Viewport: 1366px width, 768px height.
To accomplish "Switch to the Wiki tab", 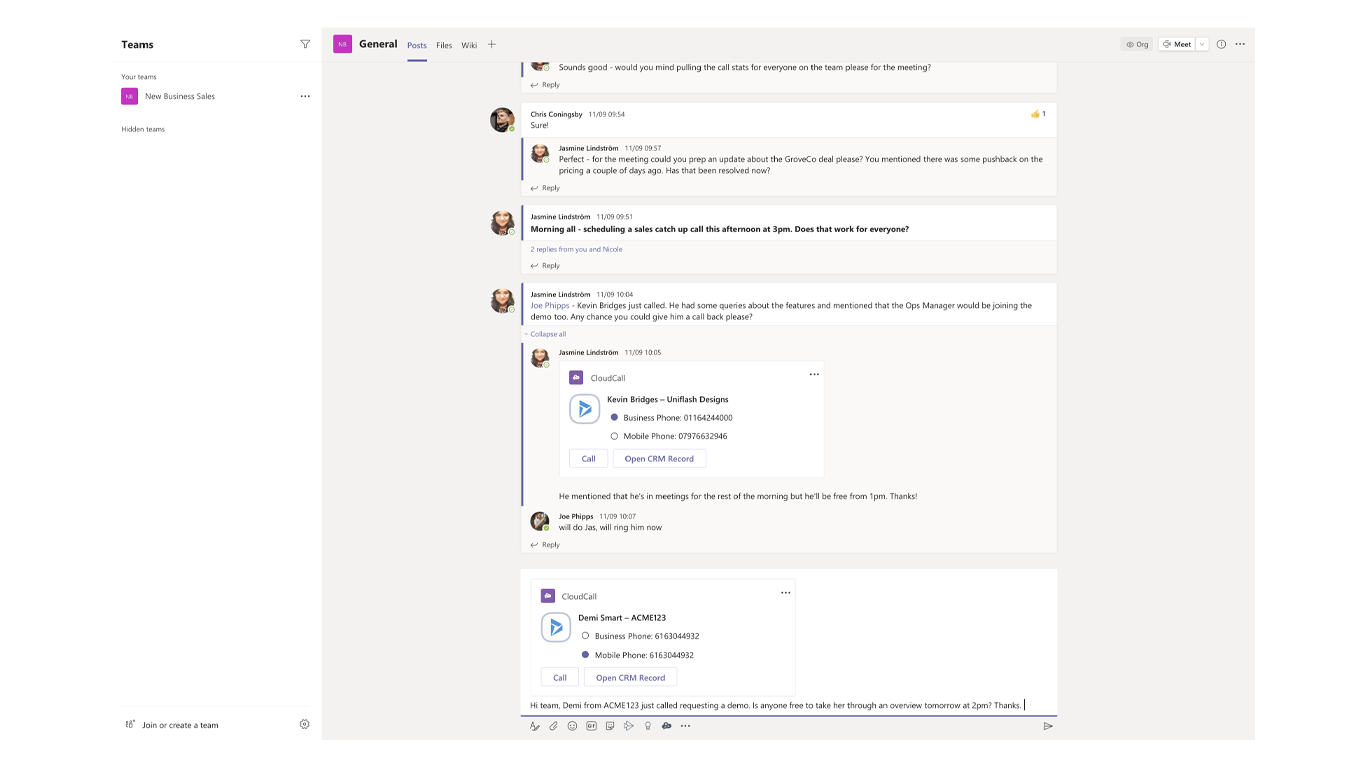I will [x=469, y=45].
